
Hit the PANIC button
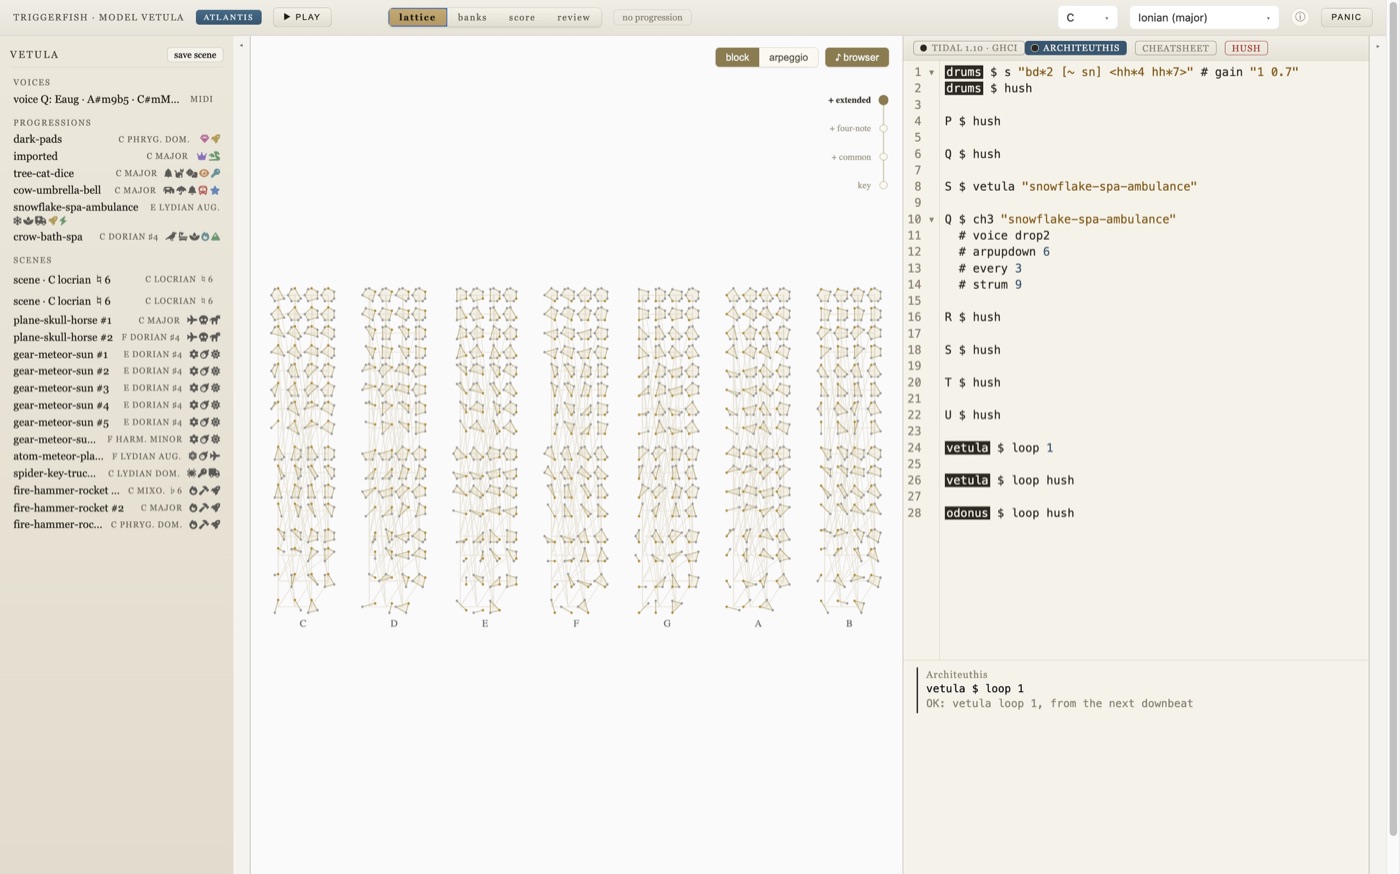click(1346, 17)
